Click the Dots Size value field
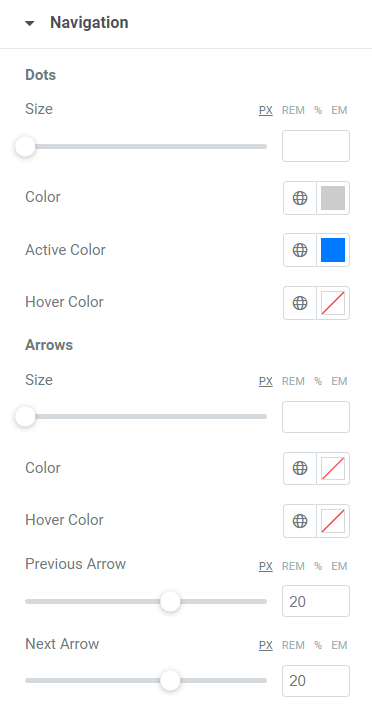 click(316, 146)
